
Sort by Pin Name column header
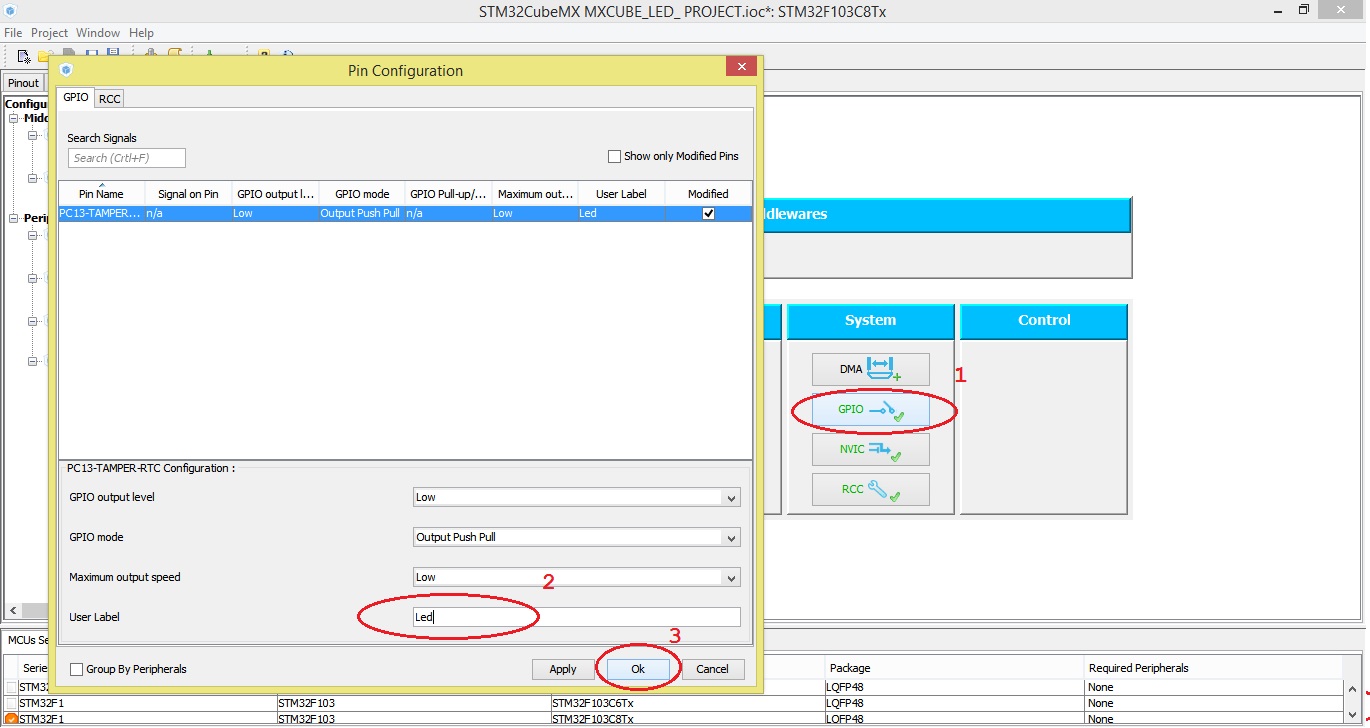pos(101,194)
